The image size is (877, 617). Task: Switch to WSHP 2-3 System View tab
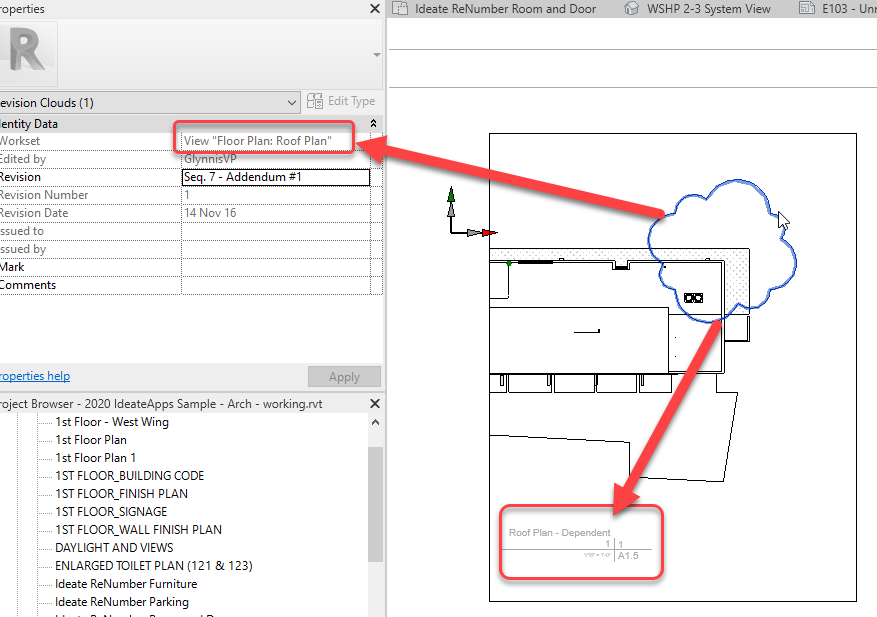[x=709, y=9]
